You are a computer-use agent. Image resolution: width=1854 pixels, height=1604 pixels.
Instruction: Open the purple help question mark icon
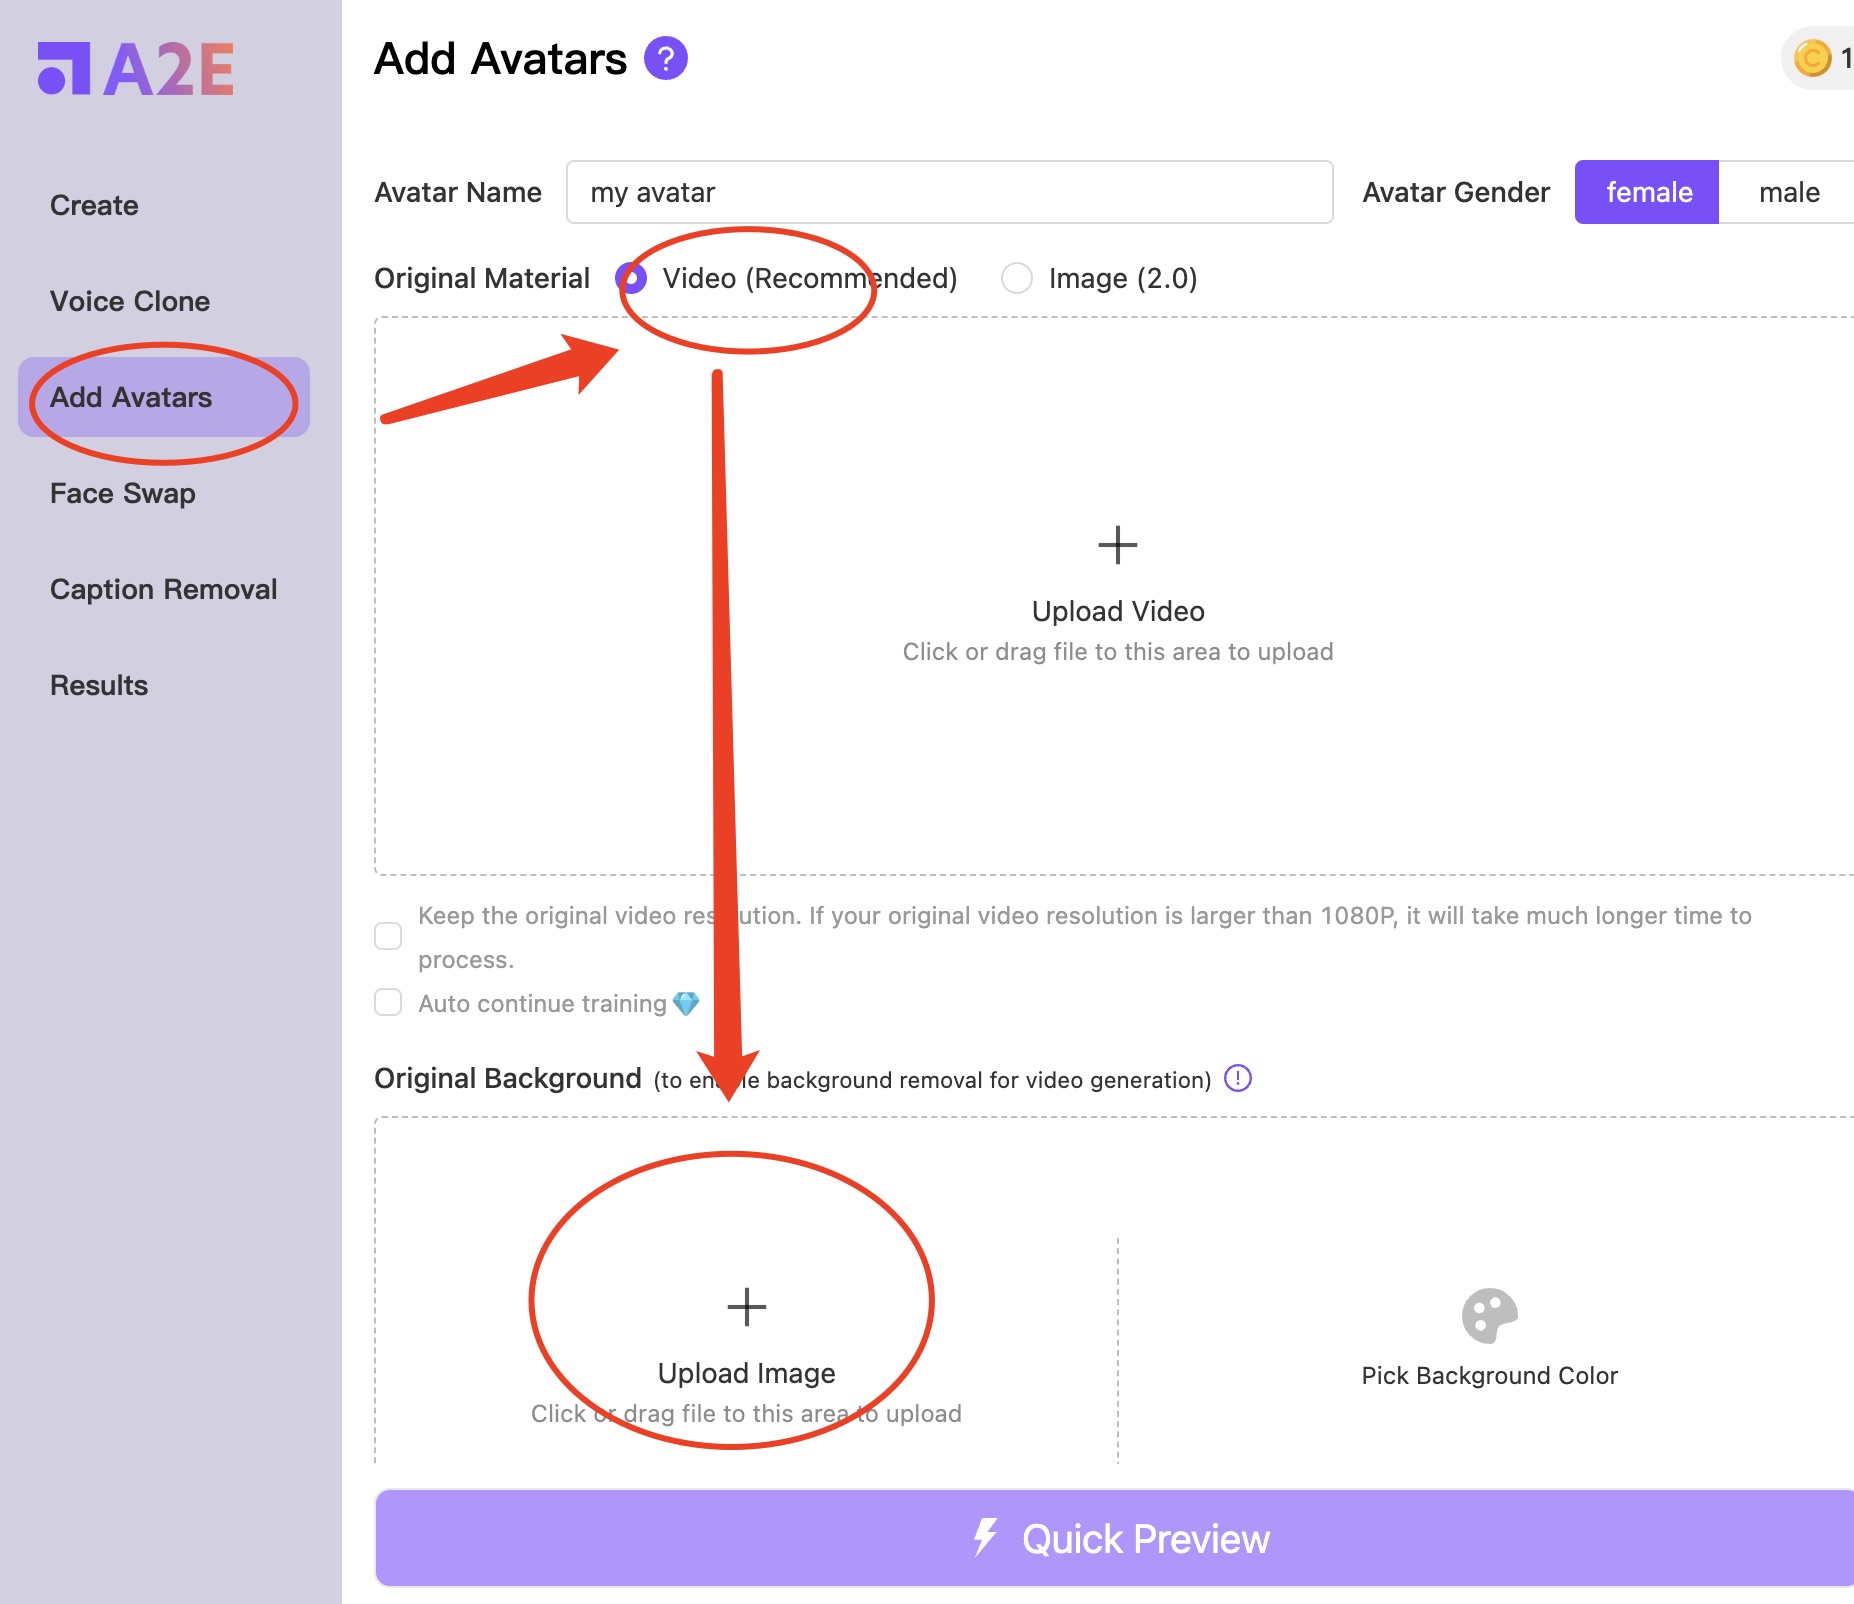(x=665, y=58)
